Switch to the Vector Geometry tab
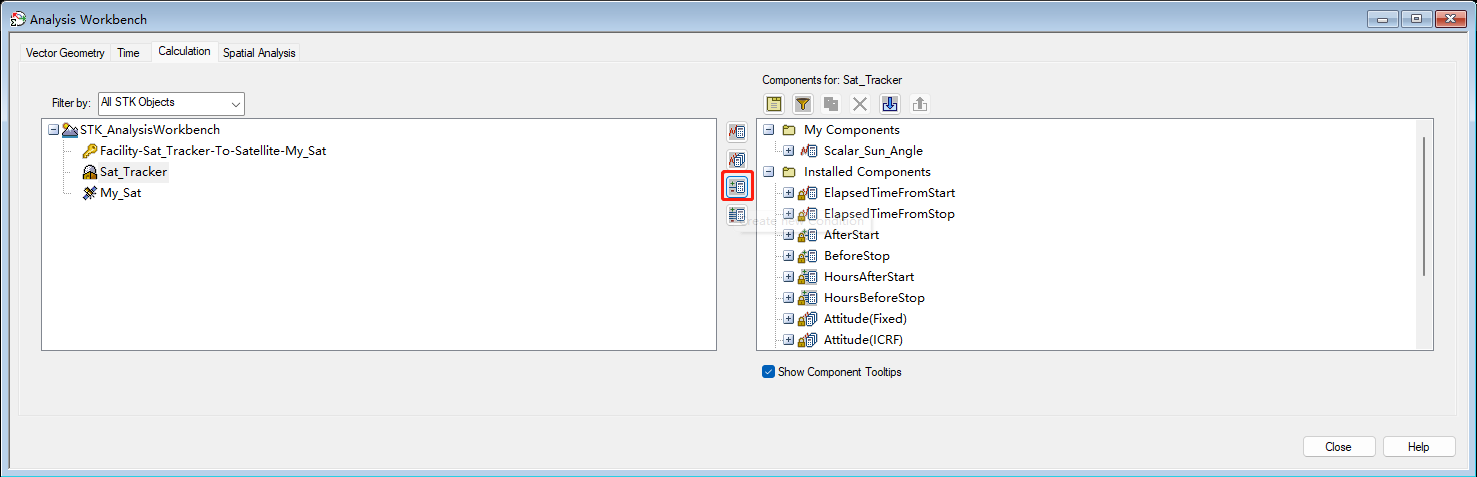The image size is (1477, 477). click(65, 53)
